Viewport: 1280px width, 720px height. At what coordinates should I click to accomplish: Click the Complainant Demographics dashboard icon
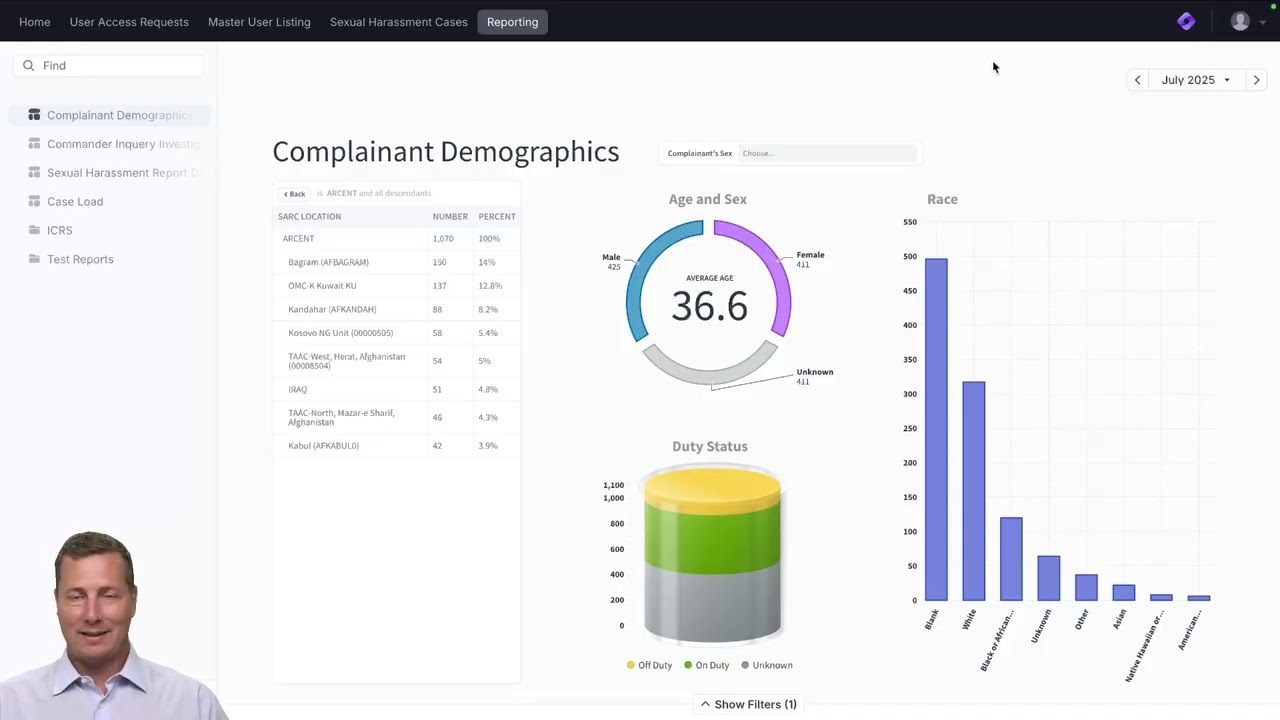(34, 115)
